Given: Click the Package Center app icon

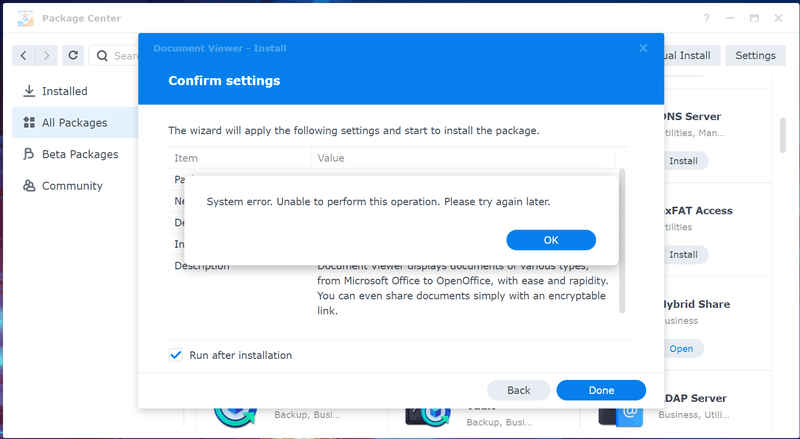Looking at the screenshot, I should (x=23, y=18).
